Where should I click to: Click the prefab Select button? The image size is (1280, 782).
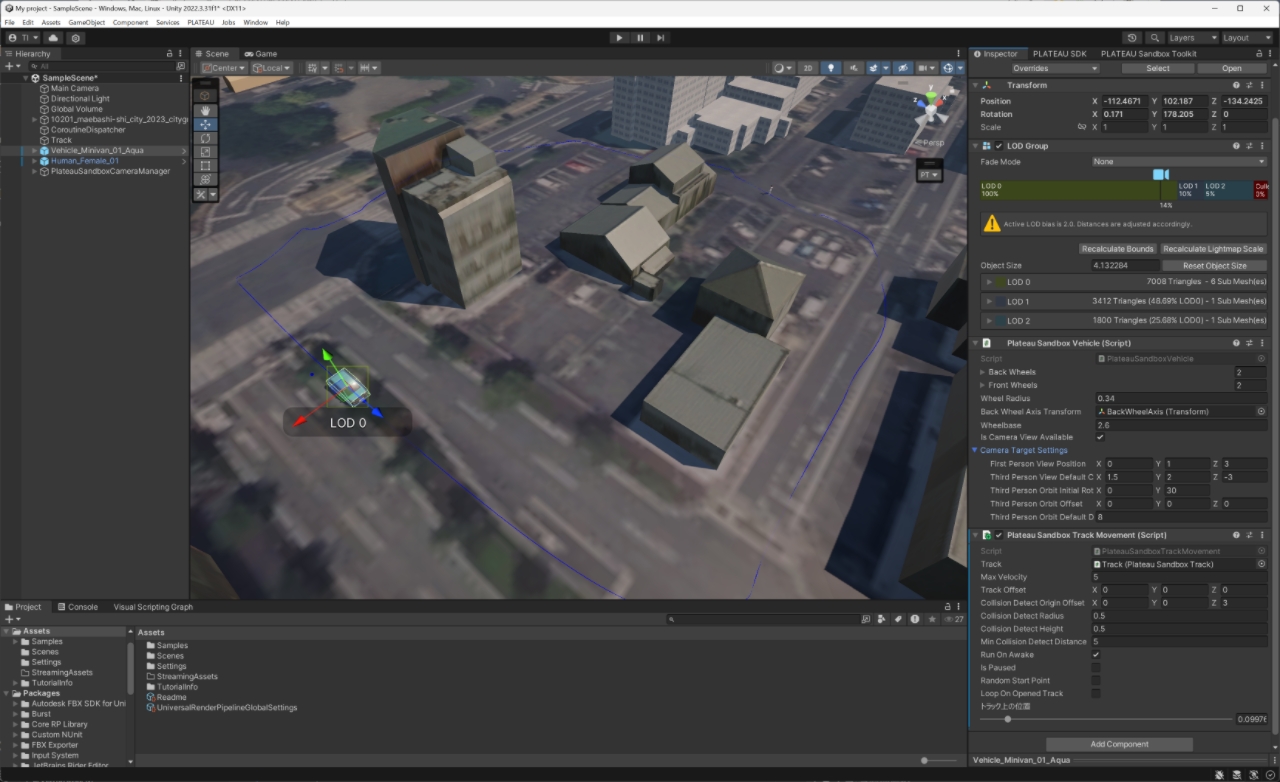point(1158,68)
